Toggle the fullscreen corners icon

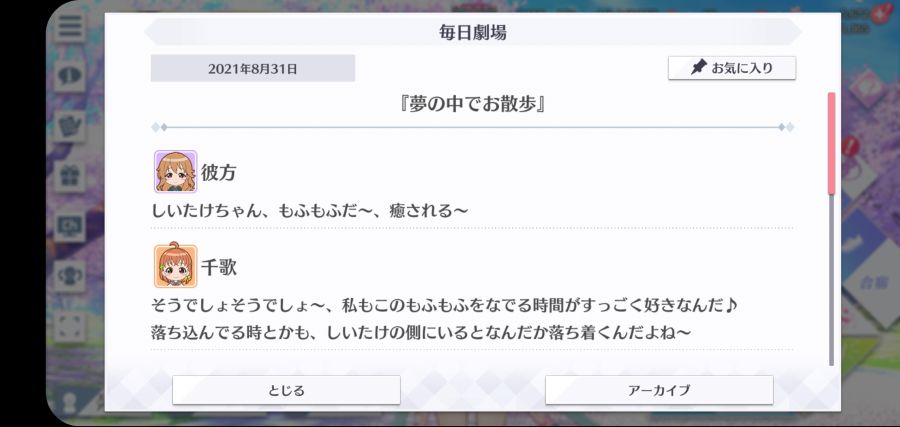[70, 326]
